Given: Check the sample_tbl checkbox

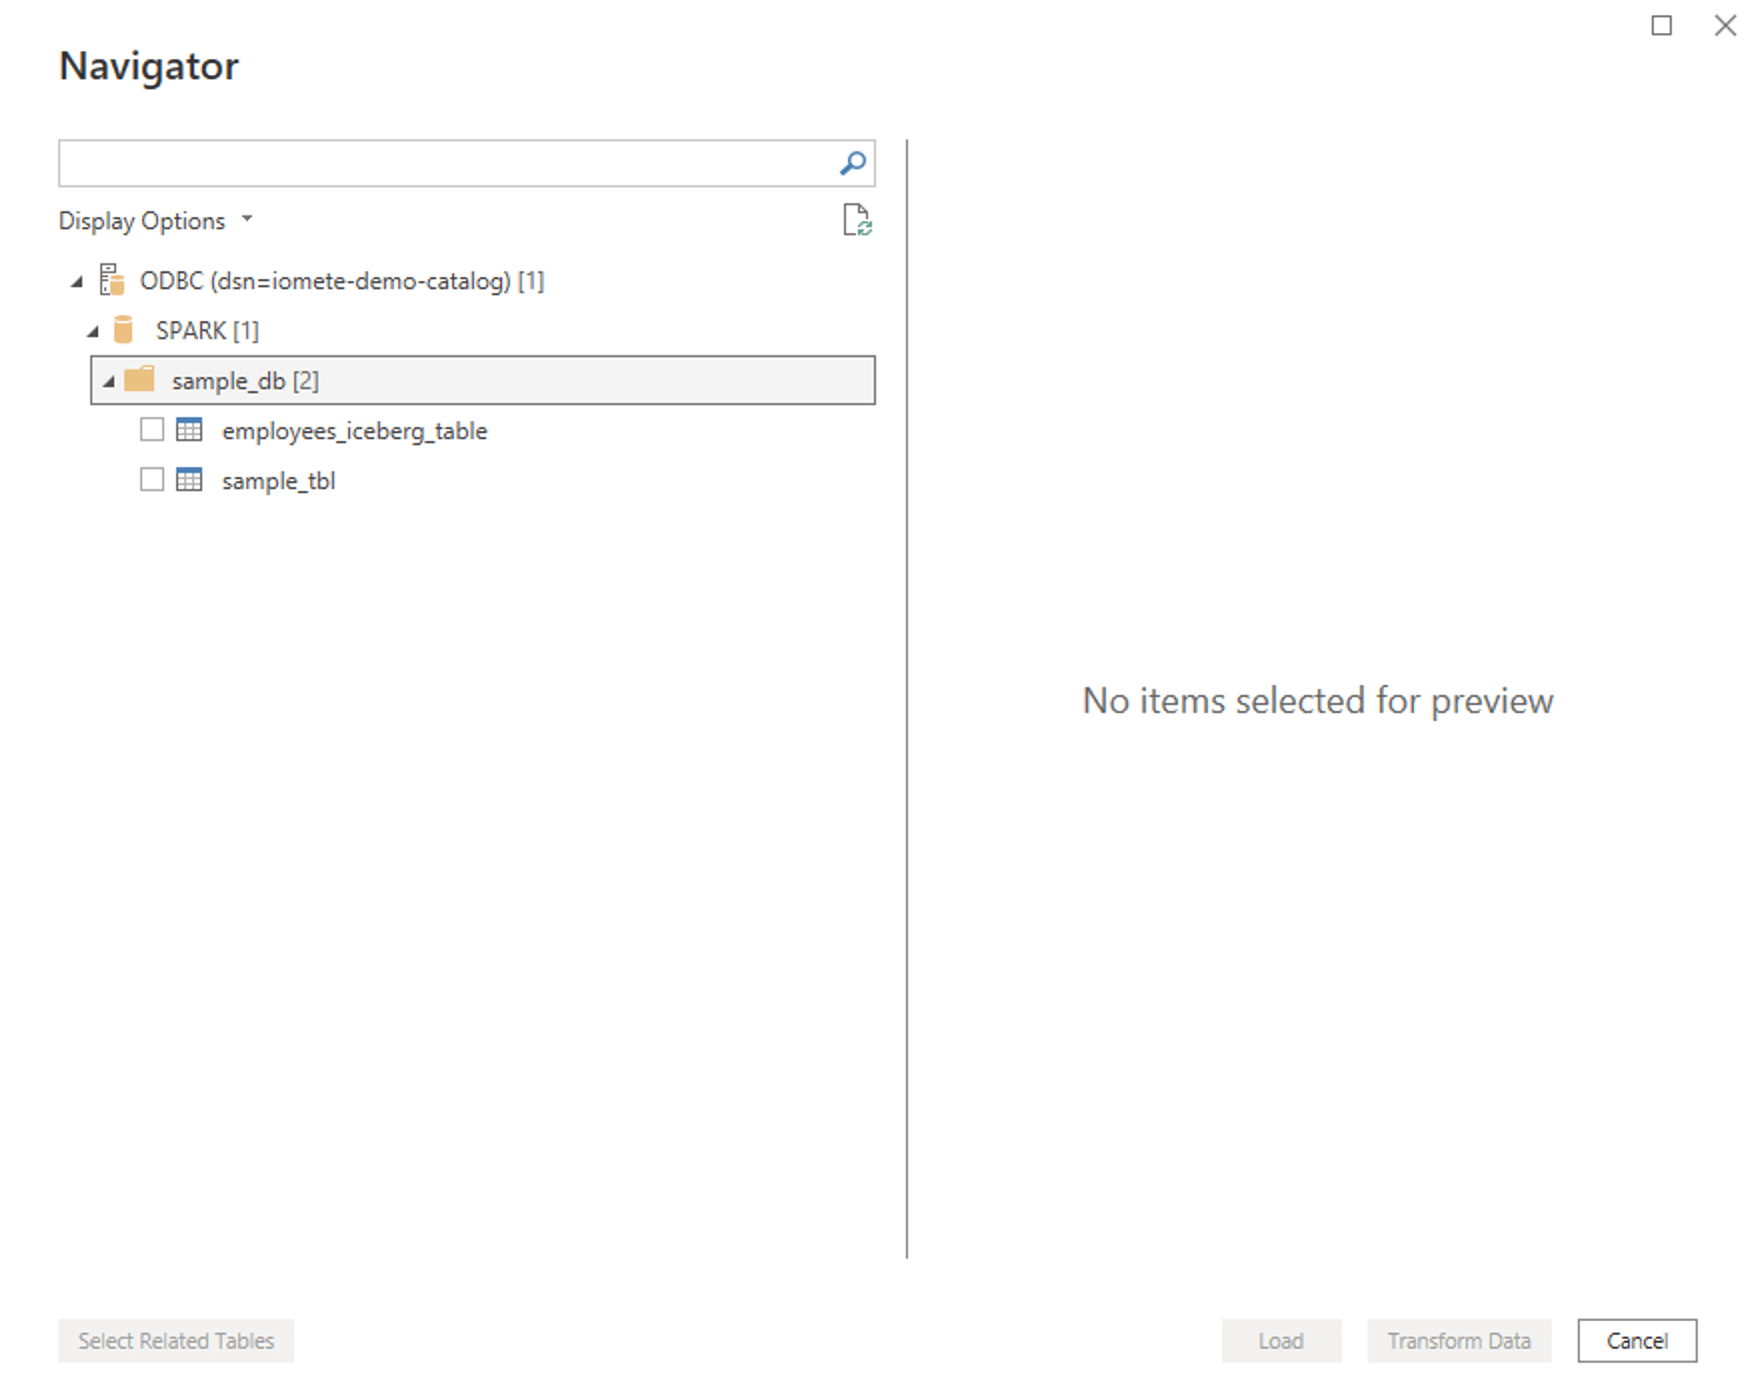Looking at the screenshot, I should pyautogui.click(x=152, y=480).
